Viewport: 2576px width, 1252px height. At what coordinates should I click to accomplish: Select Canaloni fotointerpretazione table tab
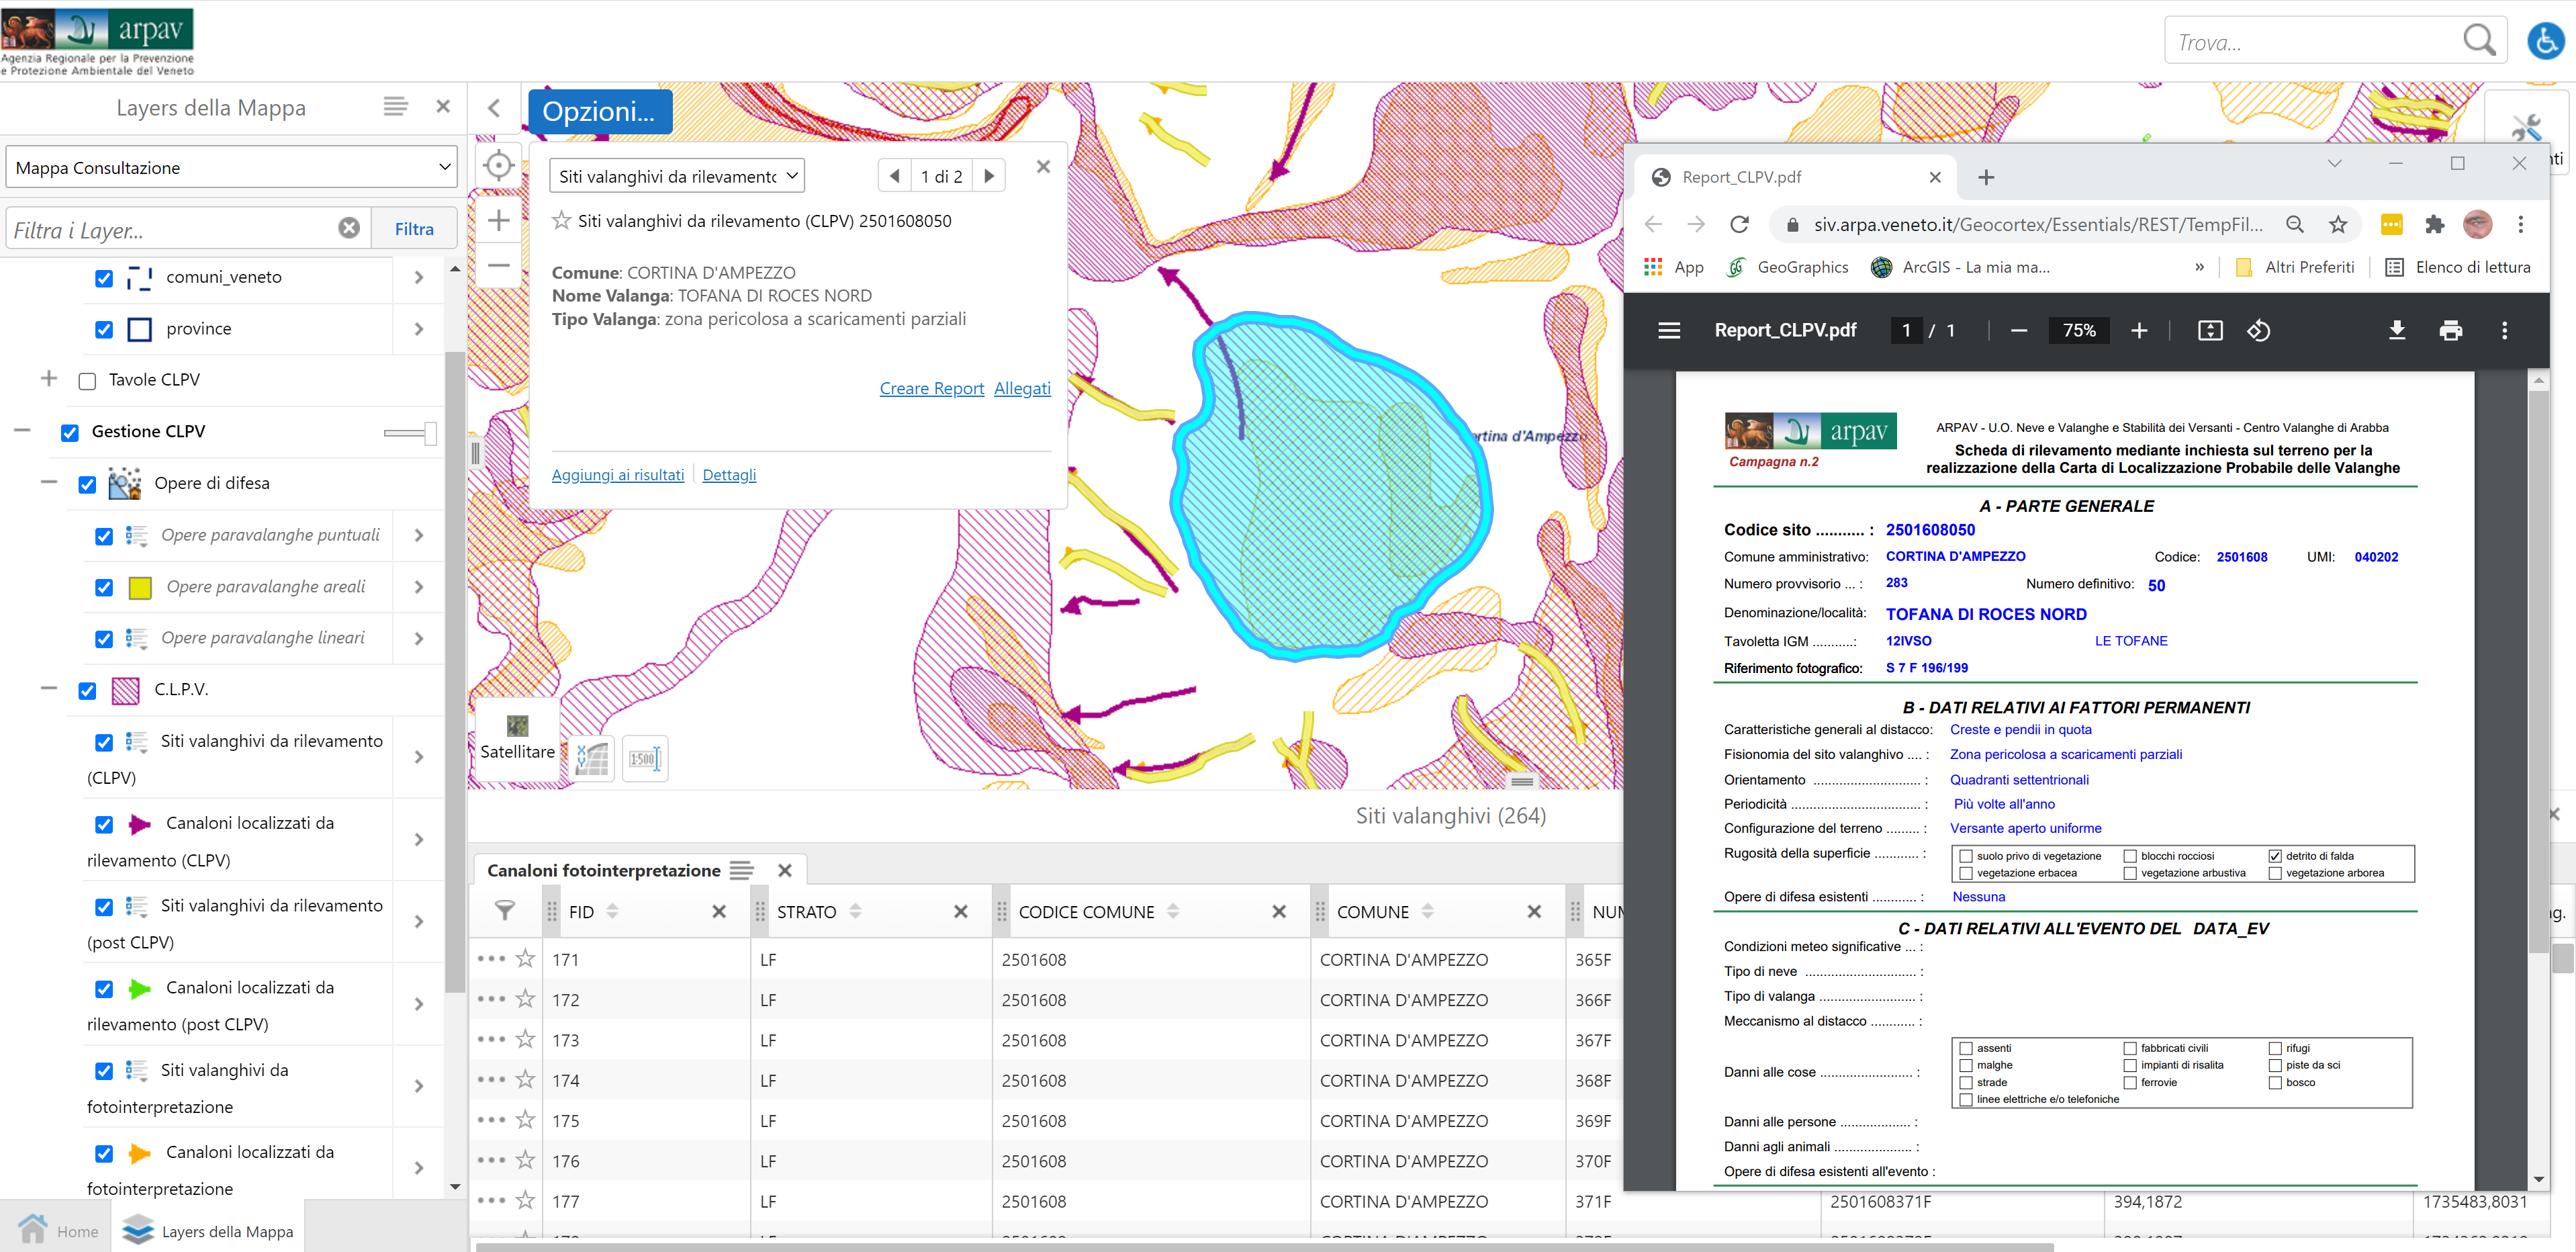coord(603,870)
